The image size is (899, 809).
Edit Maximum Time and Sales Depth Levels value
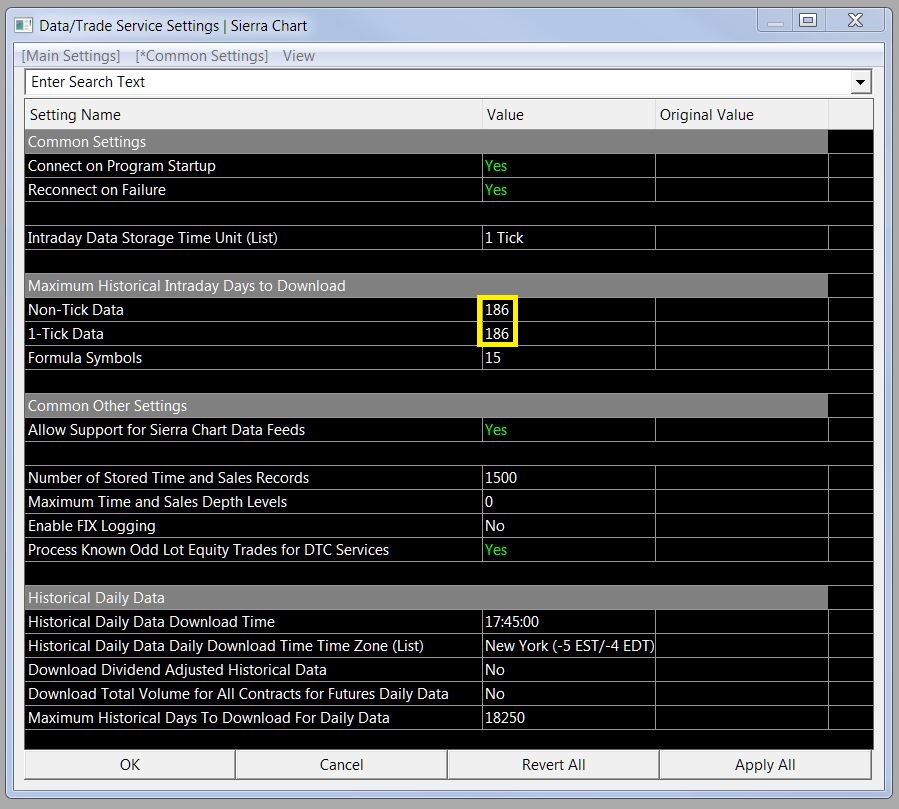568,502
